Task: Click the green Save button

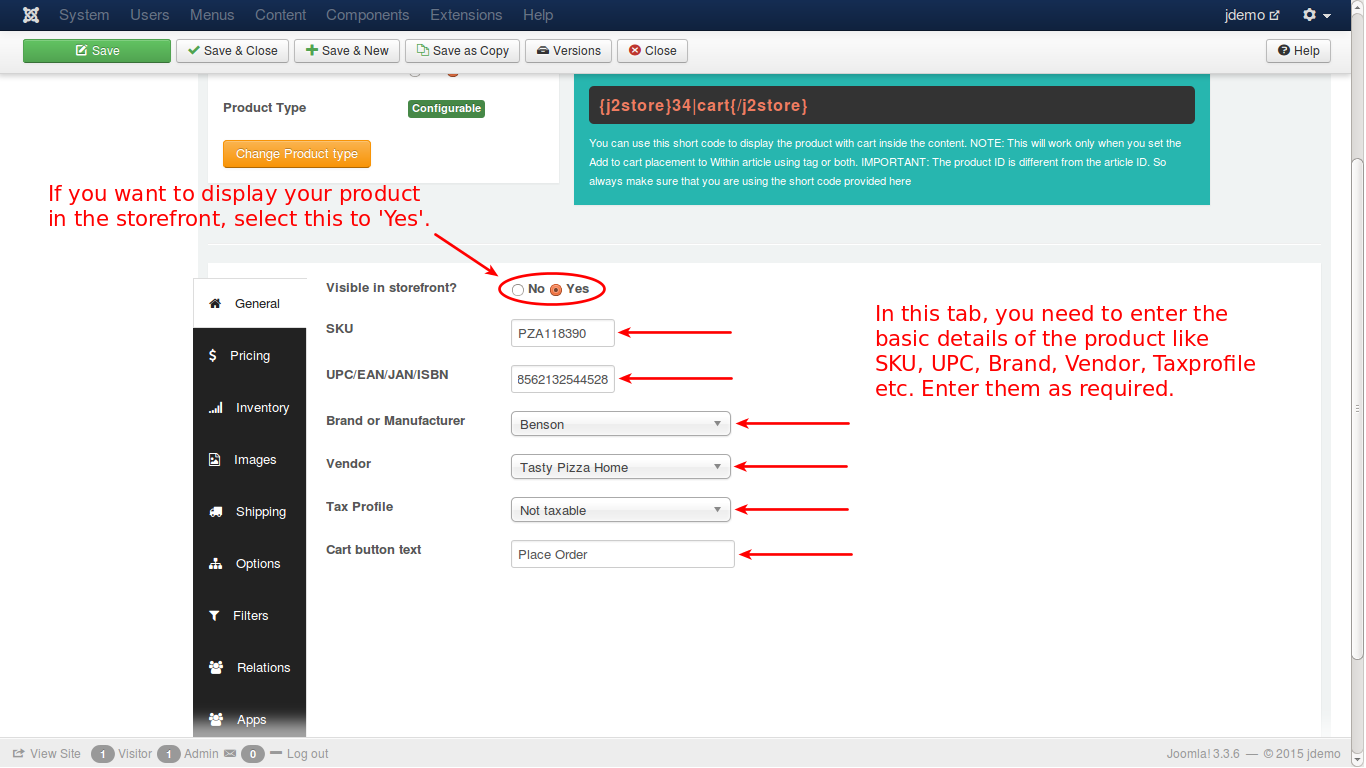Action: pyautogui.click(x=97, y=51)
